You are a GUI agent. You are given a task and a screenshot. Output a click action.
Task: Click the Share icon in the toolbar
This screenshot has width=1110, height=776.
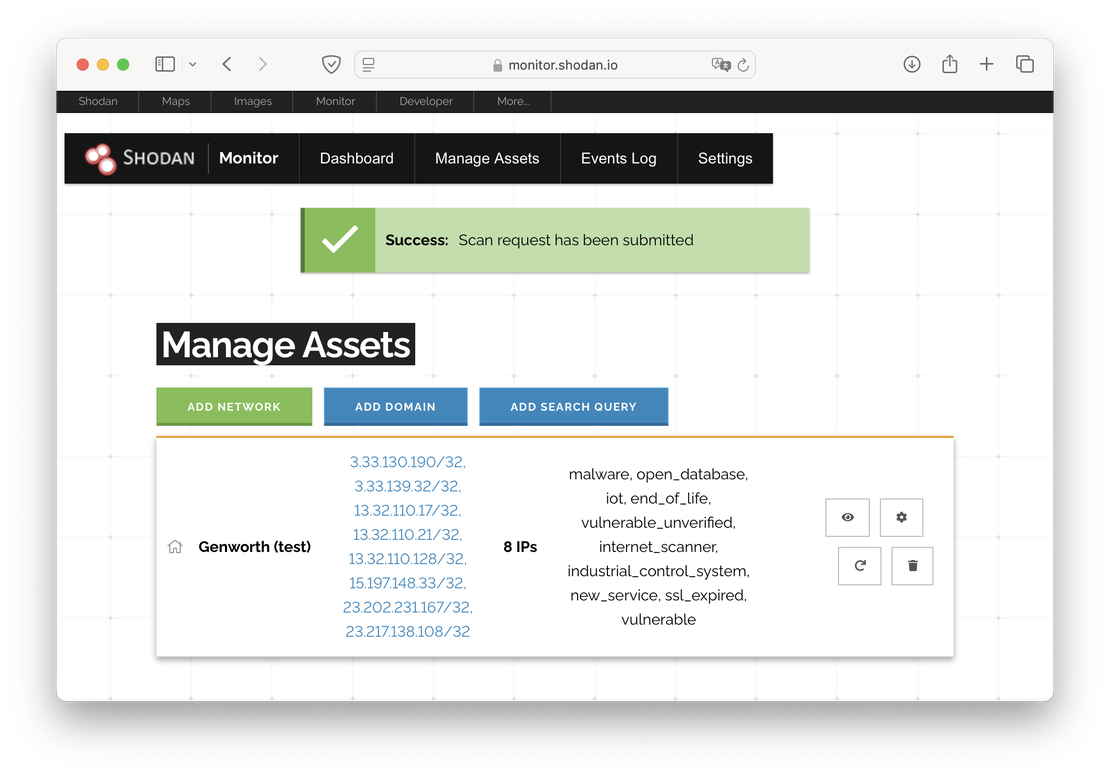949,63
